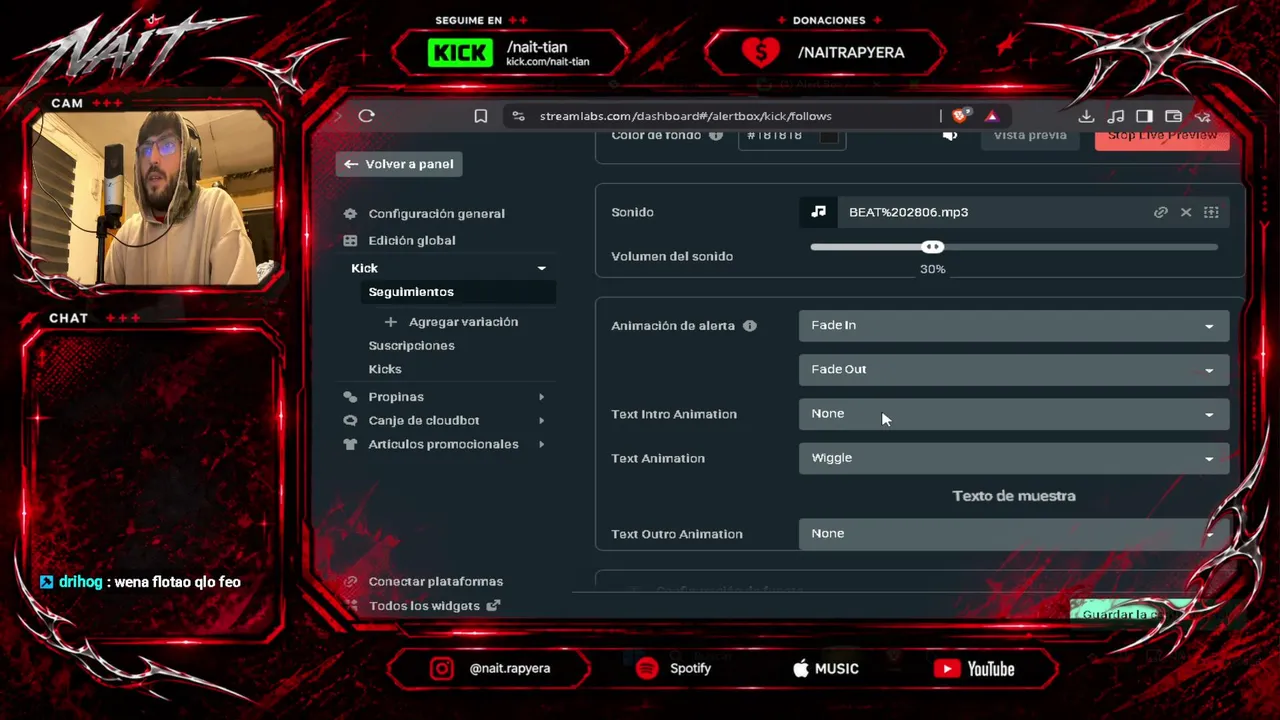Click the external-link icon after Todos los widgets
This screenshot has height=720, width=1280.
point(493,606)
